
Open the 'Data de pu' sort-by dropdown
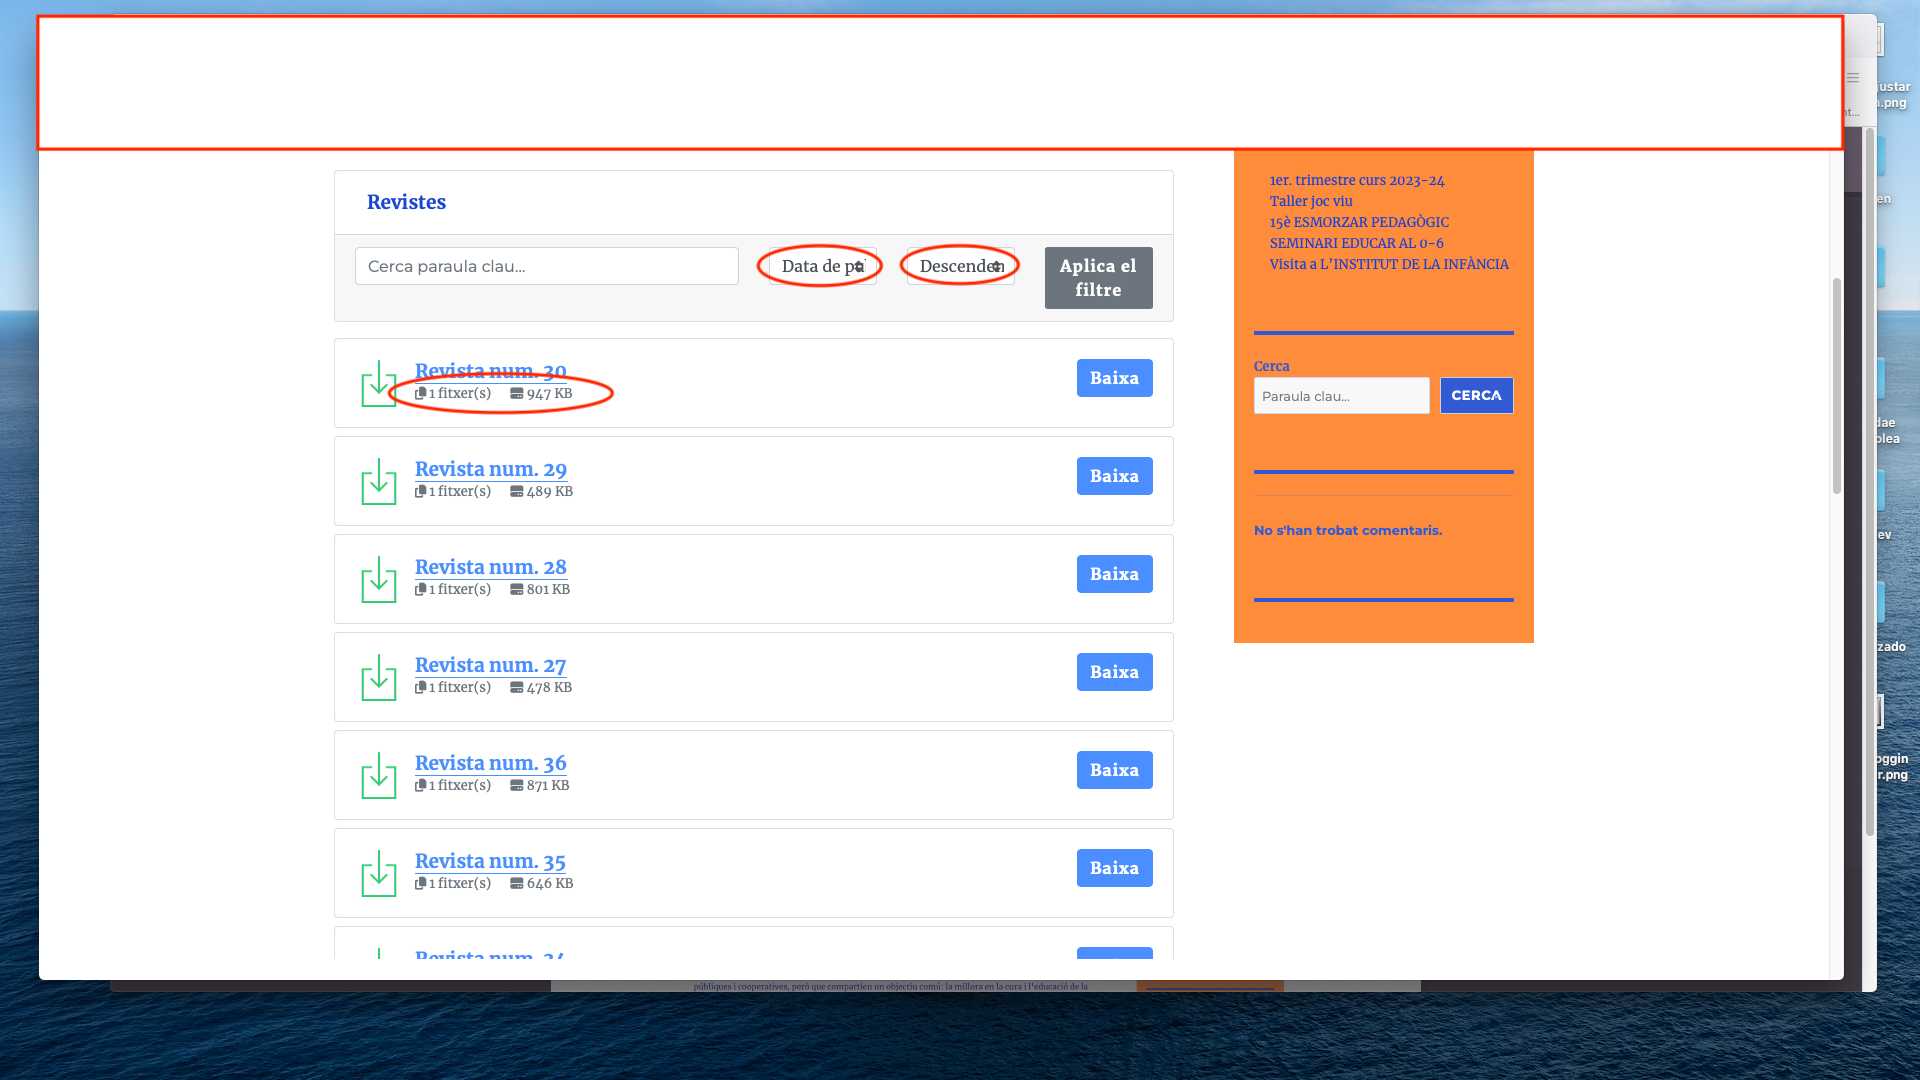(822, 266)
